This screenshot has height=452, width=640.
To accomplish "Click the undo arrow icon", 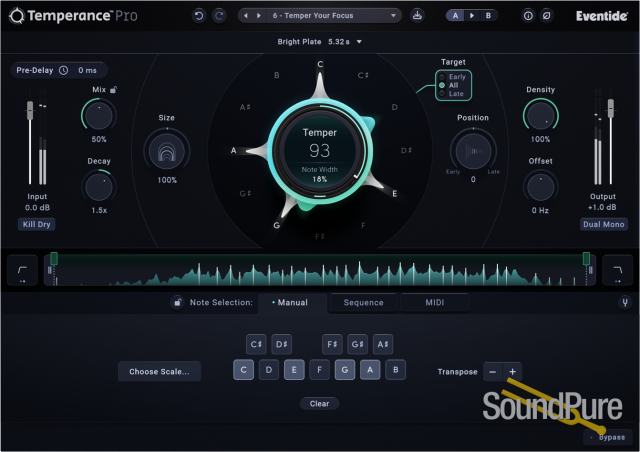I will click(199, 16).
